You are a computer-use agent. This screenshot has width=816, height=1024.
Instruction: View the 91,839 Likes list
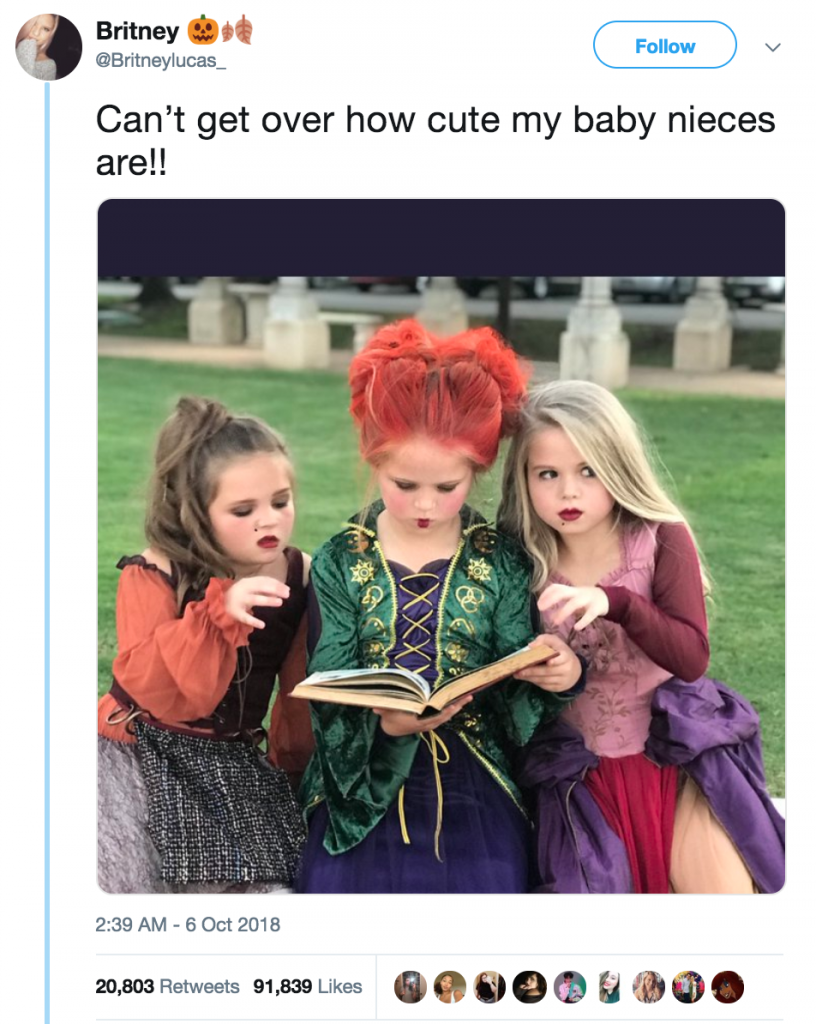[x=307, y=986]
